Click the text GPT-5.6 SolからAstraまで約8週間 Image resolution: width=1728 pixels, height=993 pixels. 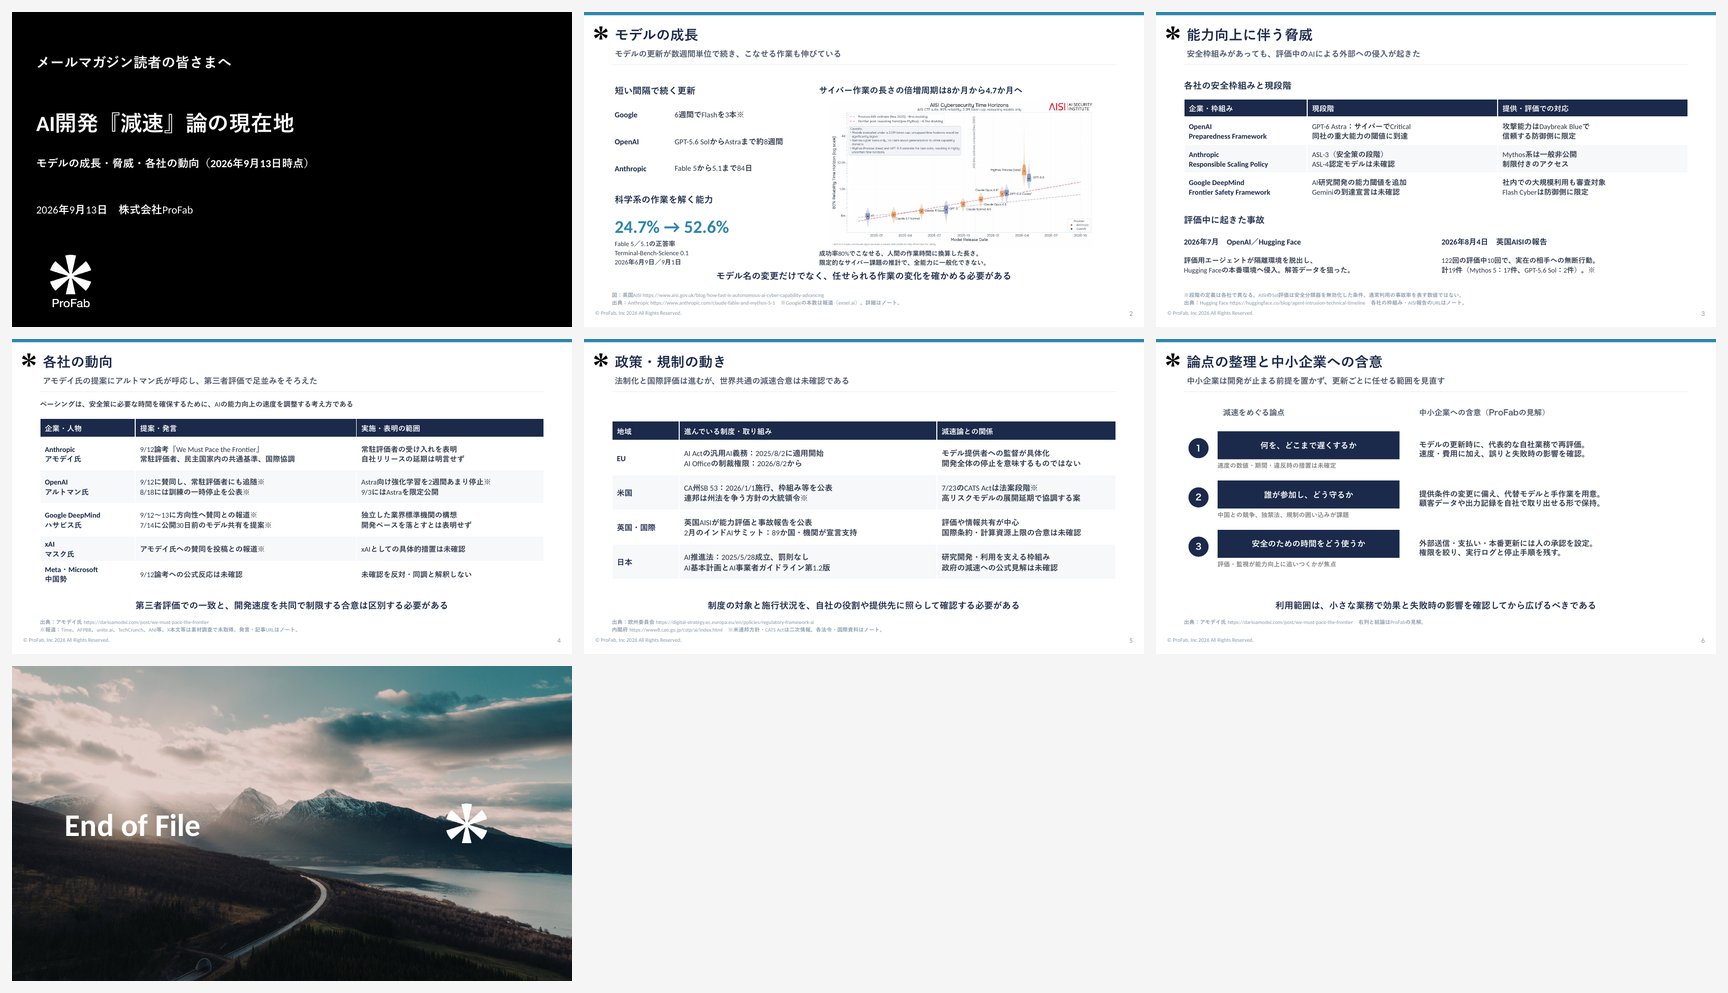728,142
